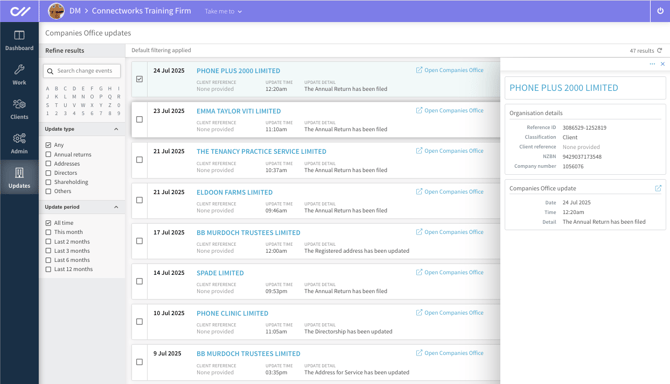The height and width of the screenshot is (384, 670).
Task: Tick the Spade Limited row checkbox
Action: [139, 281]
